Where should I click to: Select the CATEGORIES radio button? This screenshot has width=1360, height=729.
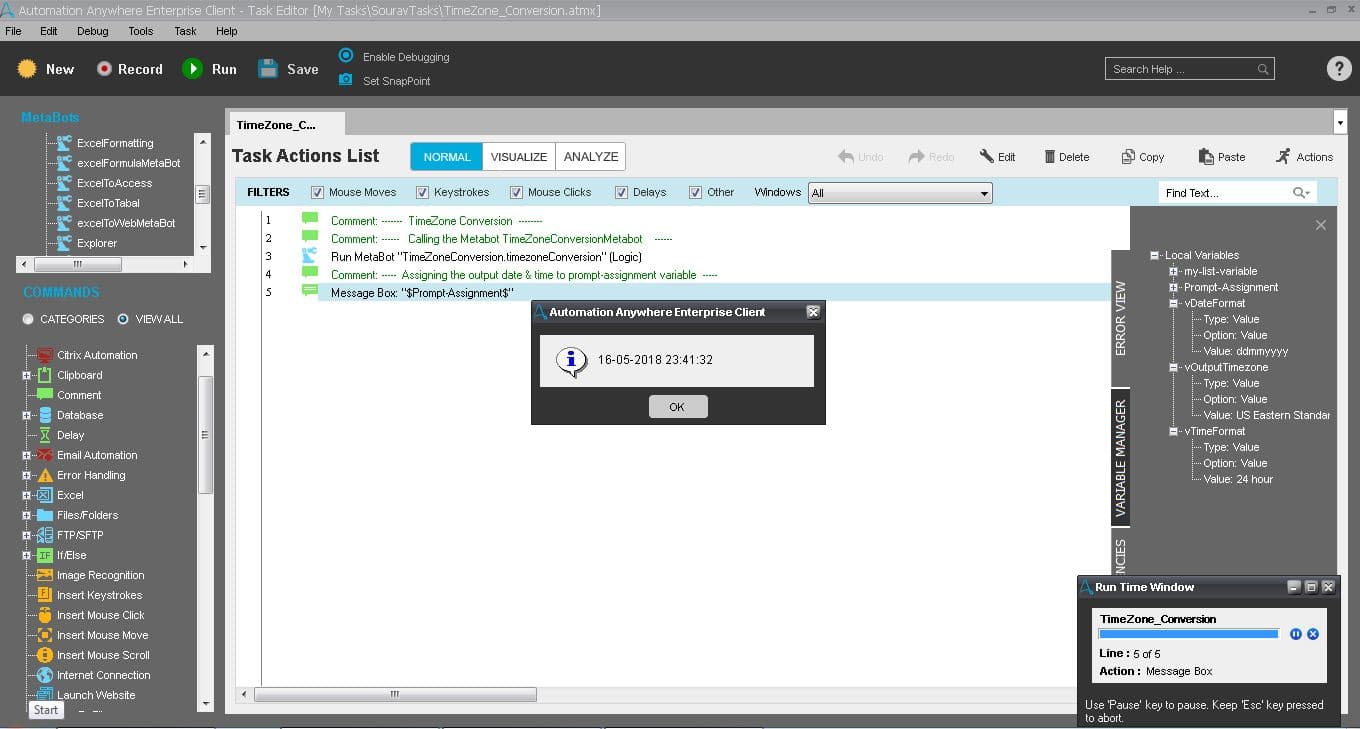pos(28,319)
